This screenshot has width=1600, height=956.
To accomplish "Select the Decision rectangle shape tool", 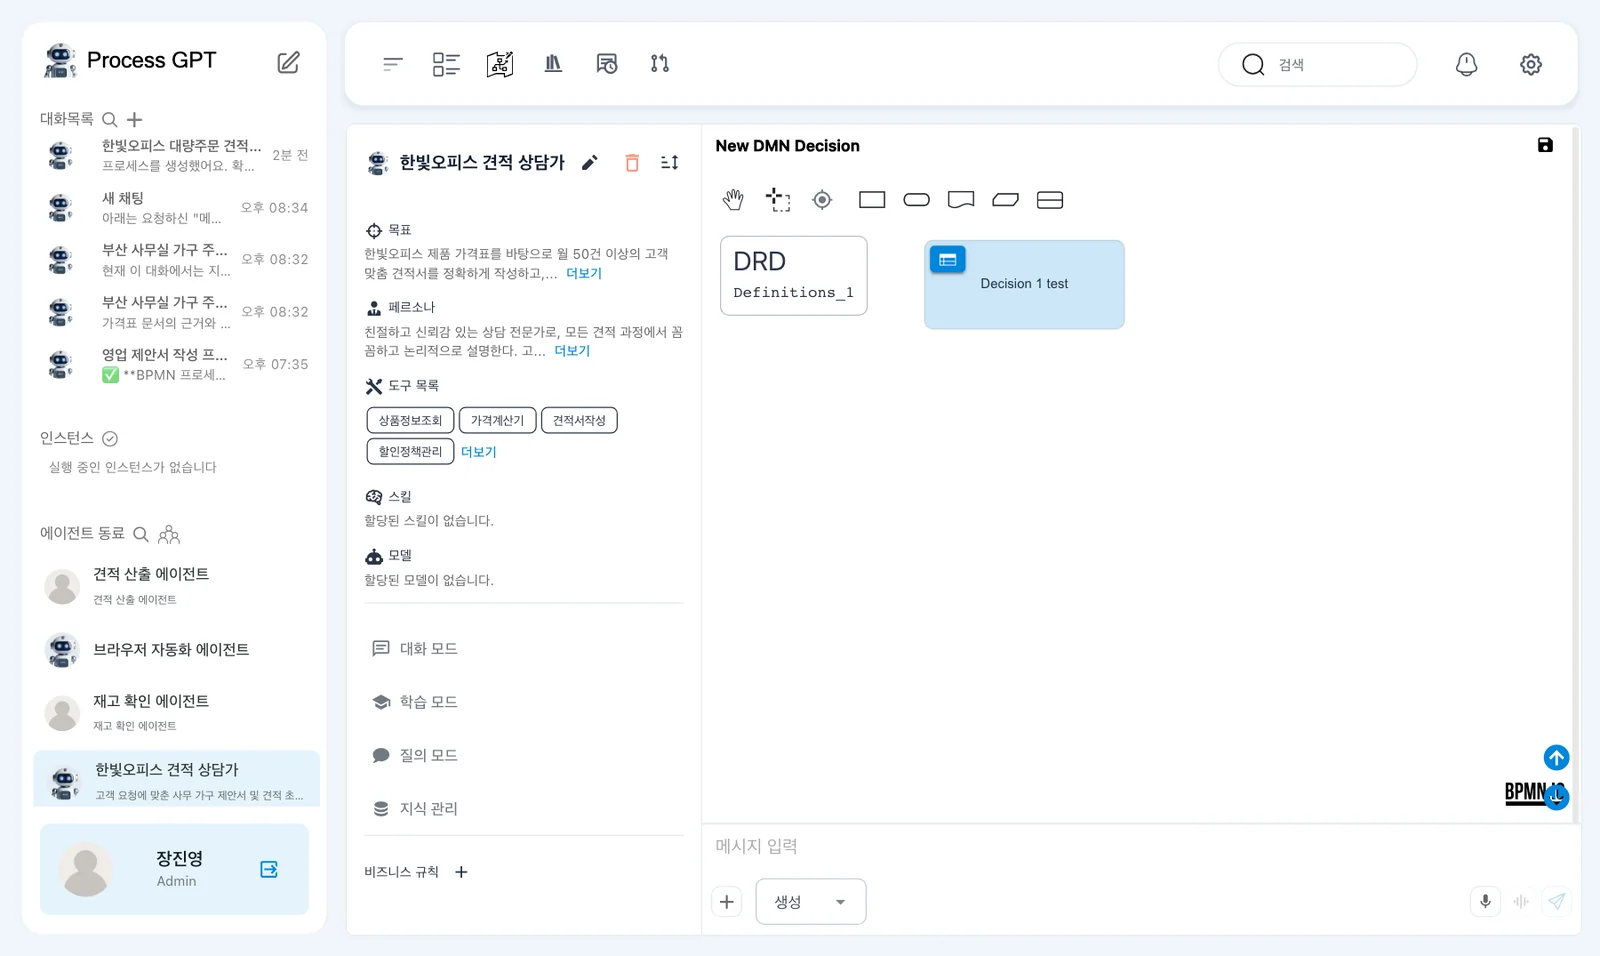I will click(872, 200).
